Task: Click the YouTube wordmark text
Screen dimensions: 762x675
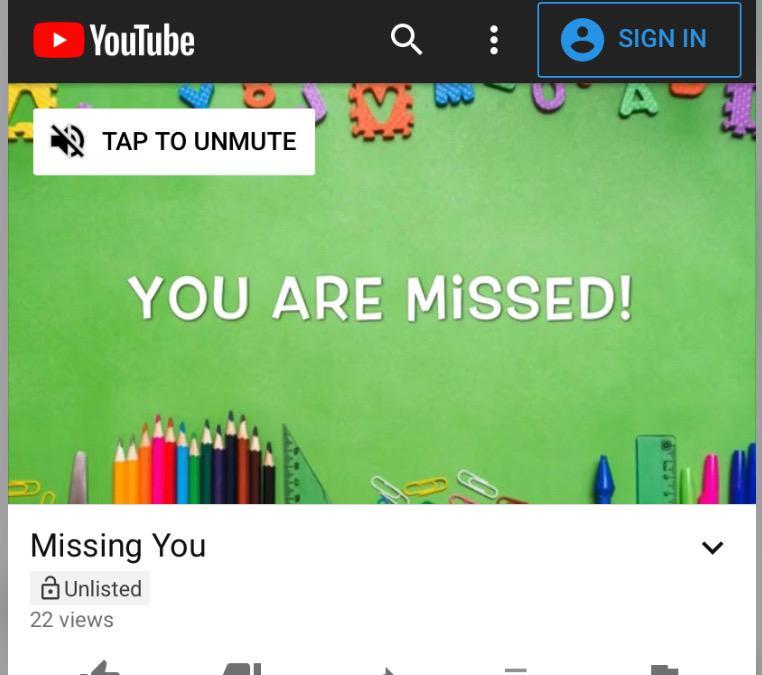Action: click(x=142, y=40)
